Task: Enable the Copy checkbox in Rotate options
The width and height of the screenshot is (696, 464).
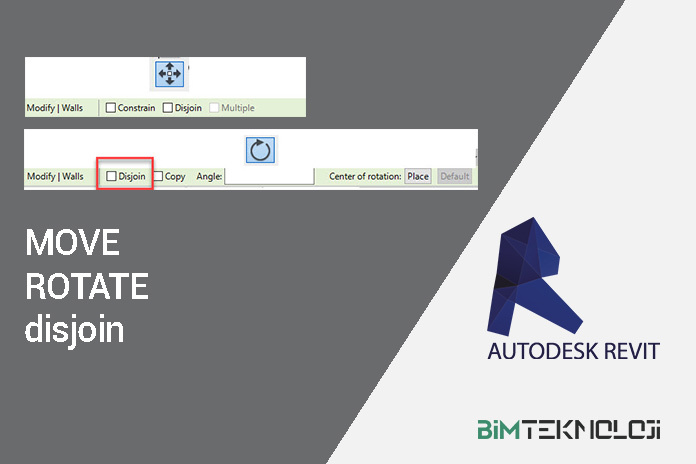Action: point(158,176)
